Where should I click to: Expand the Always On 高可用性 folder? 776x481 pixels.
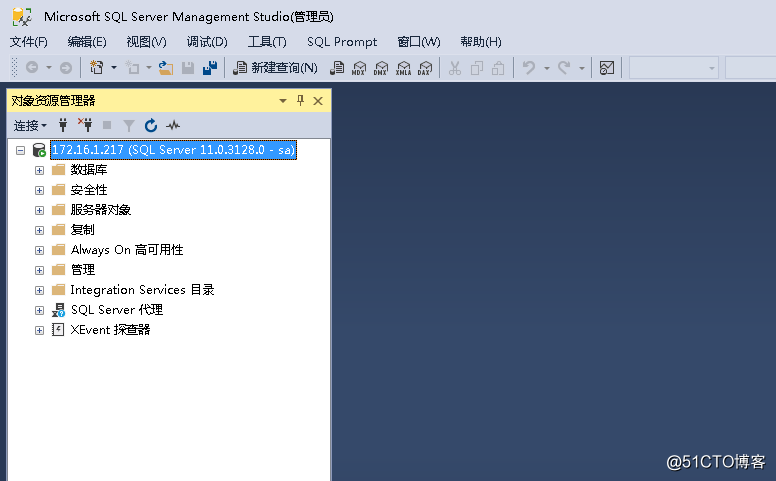(x=40, y=250)
